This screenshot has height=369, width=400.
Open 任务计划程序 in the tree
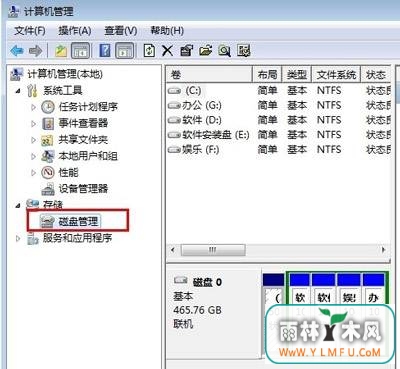click(88, 107)
